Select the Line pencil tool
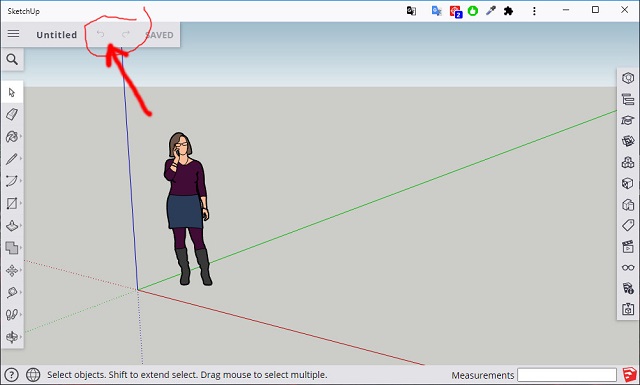 [x=12, y=159]
